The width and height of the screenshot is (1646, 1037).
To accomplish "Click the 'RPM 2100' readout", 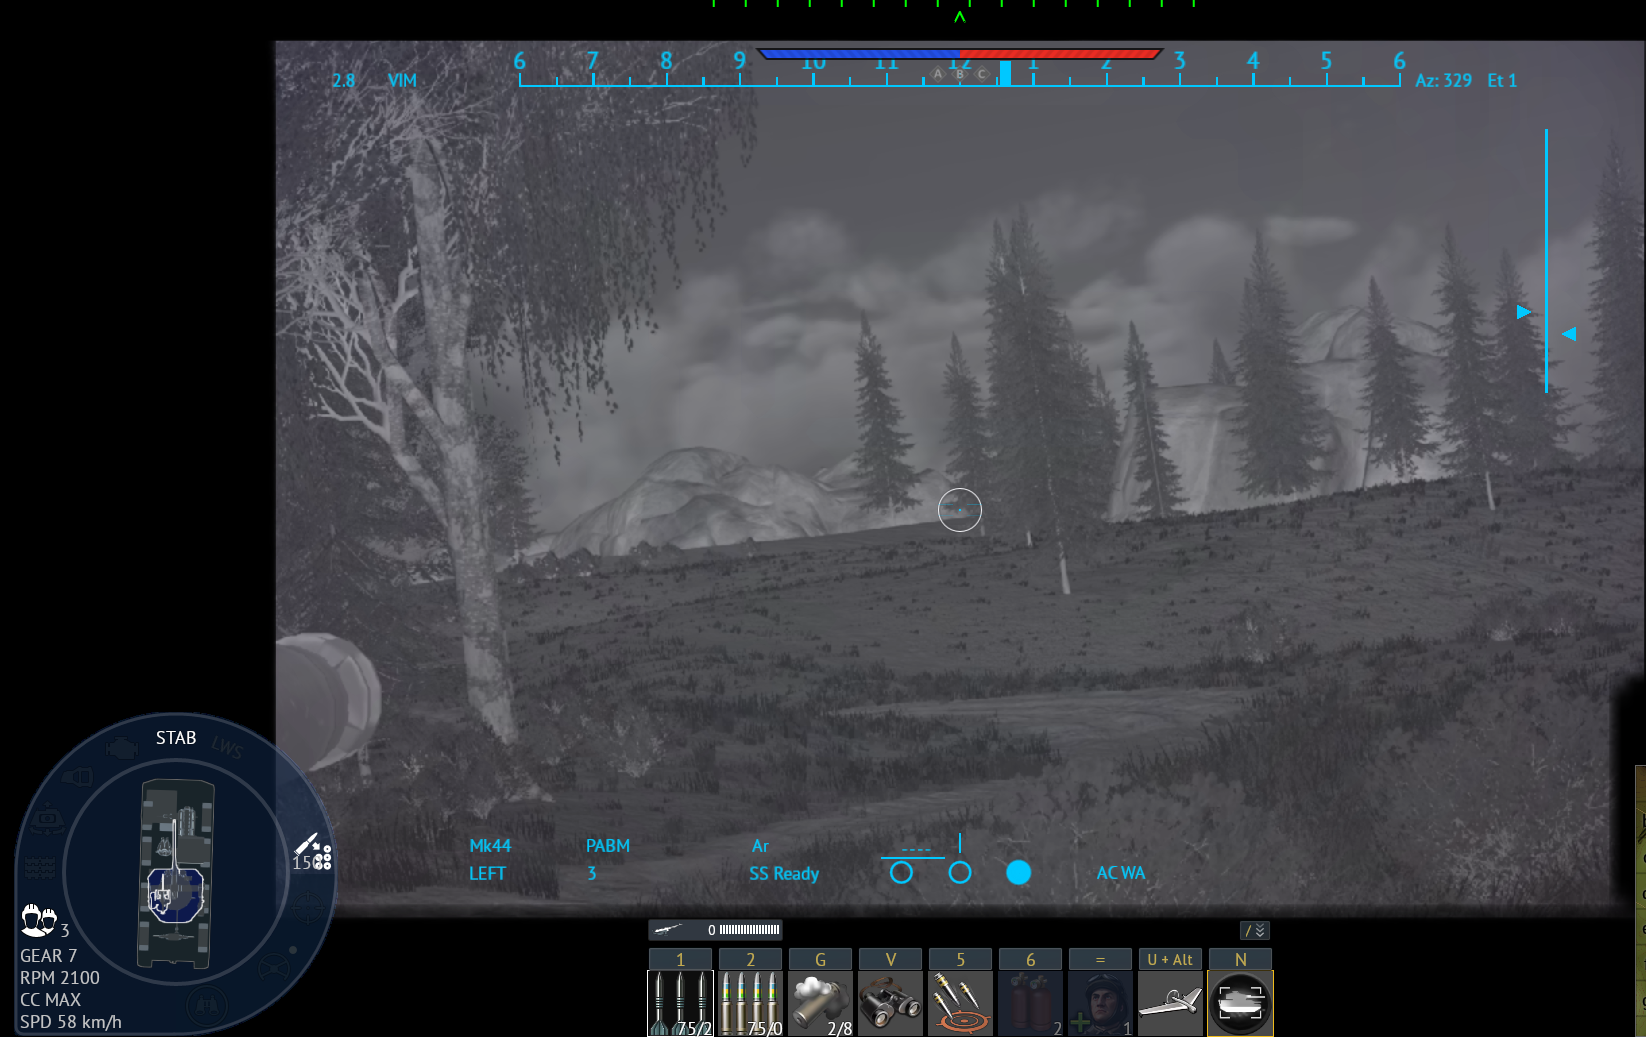I will (60, 978).
